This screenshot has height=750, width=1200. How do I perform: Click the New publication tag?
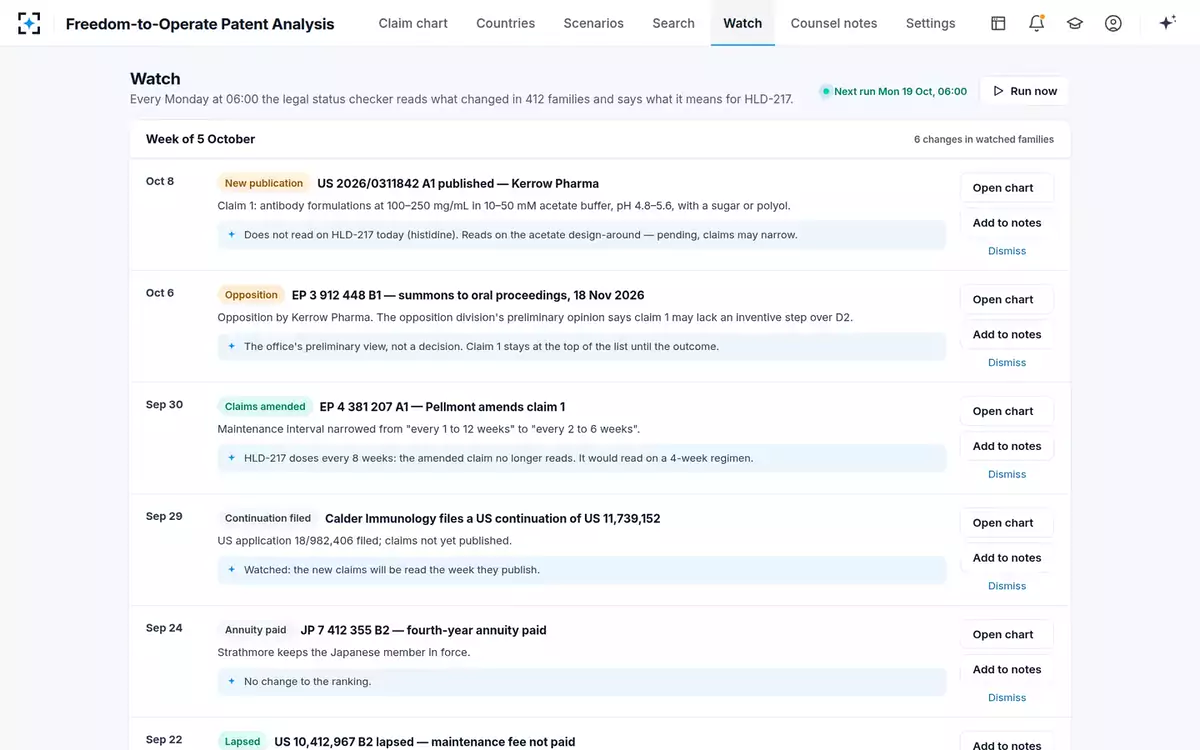(x=264, y=183)
